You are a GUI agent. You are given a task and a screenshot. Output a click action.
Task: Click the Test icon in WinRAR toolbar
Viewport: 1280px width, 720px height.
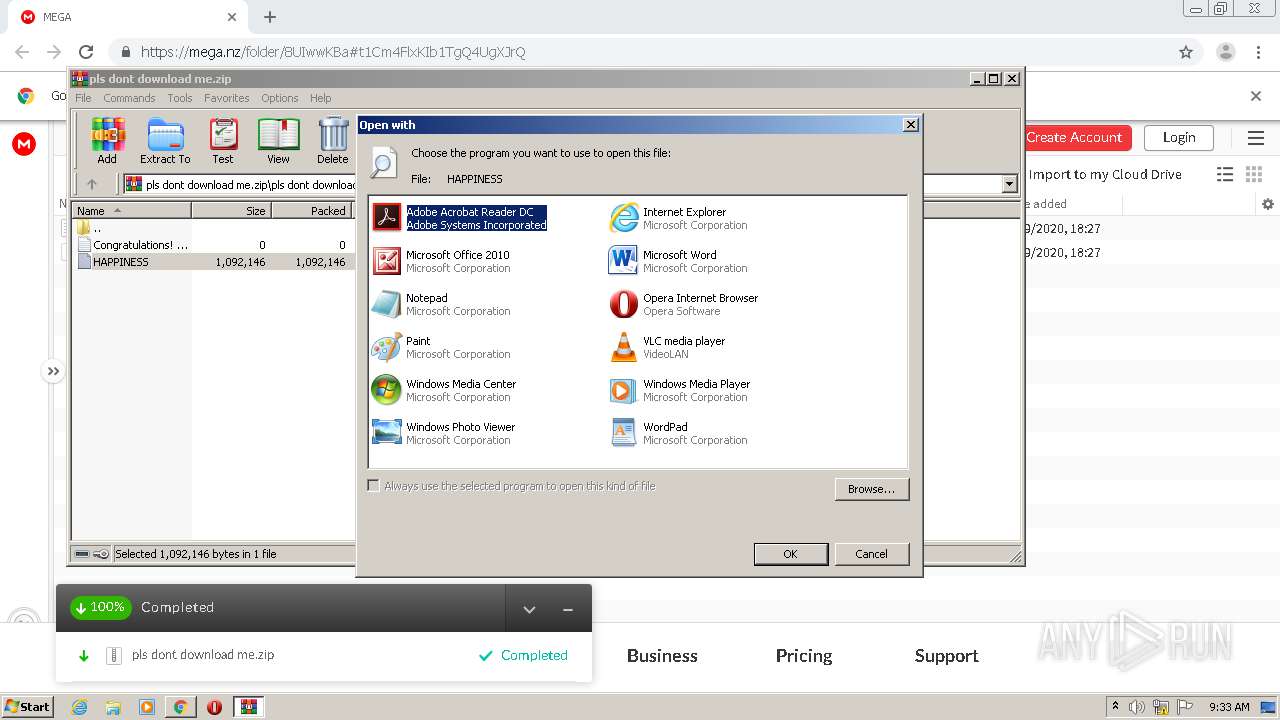pyautogui.click(x=223, y=140)
